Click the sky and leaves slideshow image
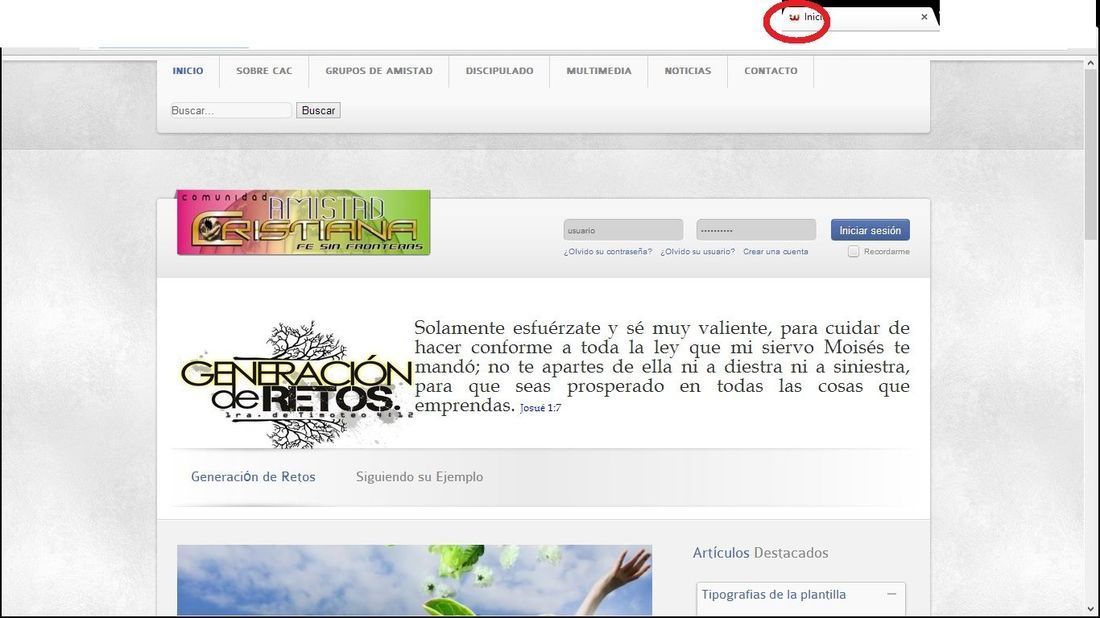 pyautogui.click(x=415, y=580)
